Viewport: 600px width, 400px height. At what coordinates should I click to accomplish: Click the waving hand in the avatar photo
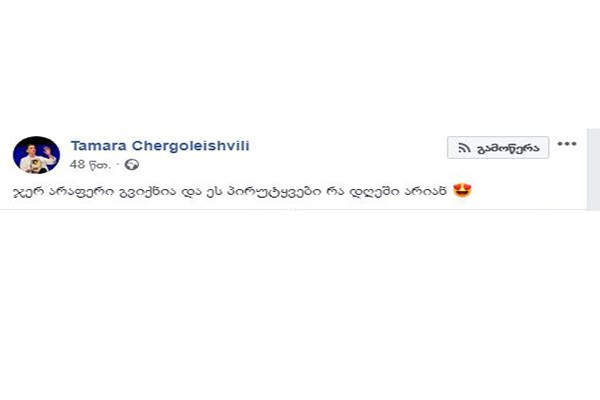[48, 151]
